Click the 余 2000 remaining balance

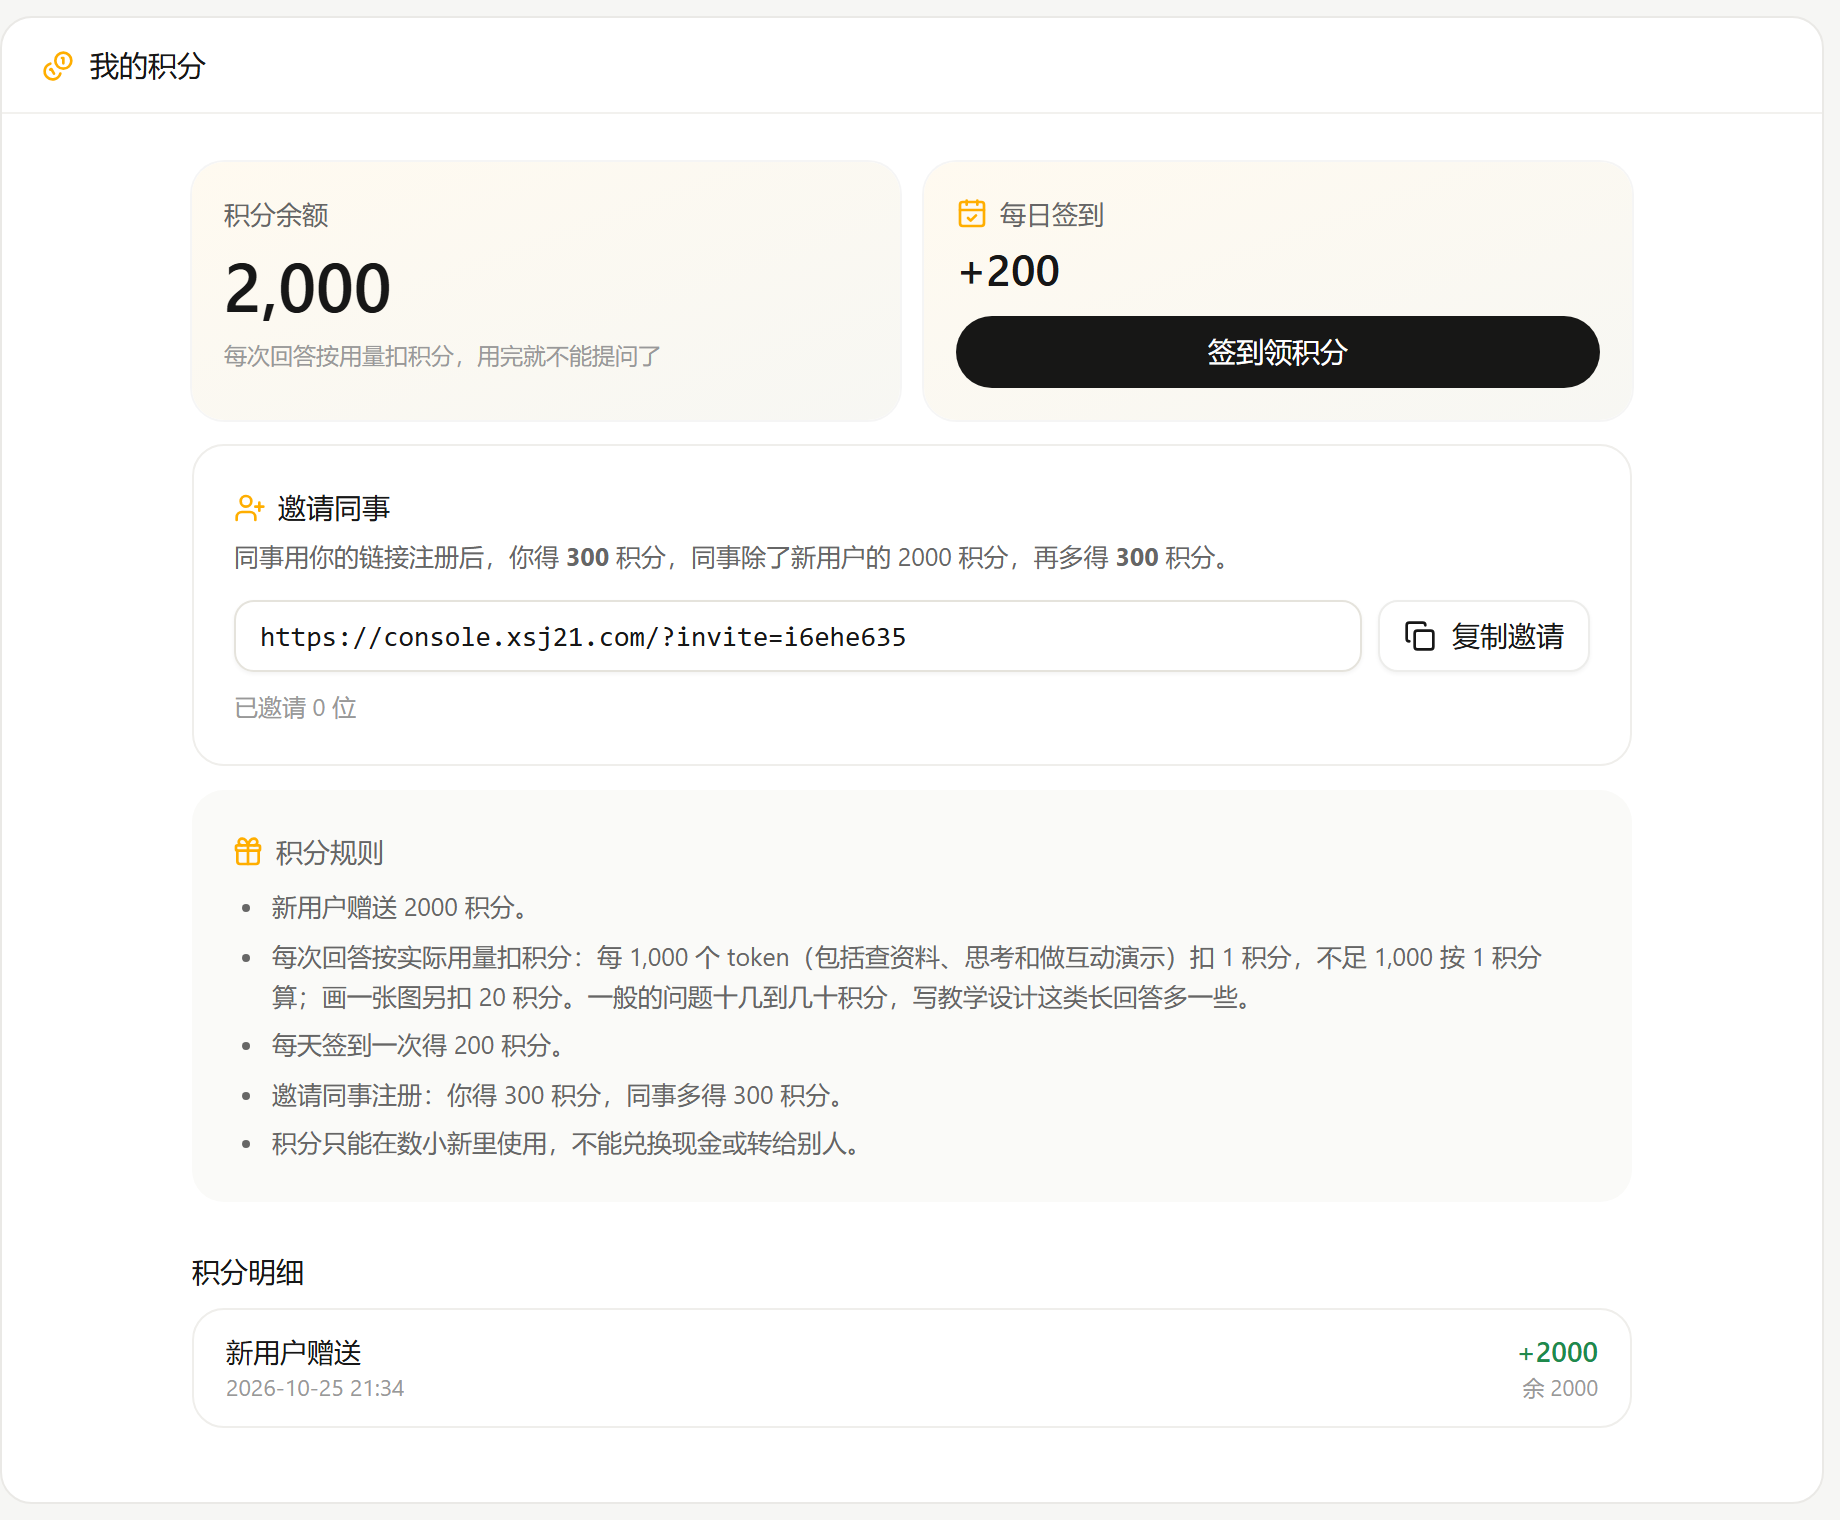pos(1560,1388)
